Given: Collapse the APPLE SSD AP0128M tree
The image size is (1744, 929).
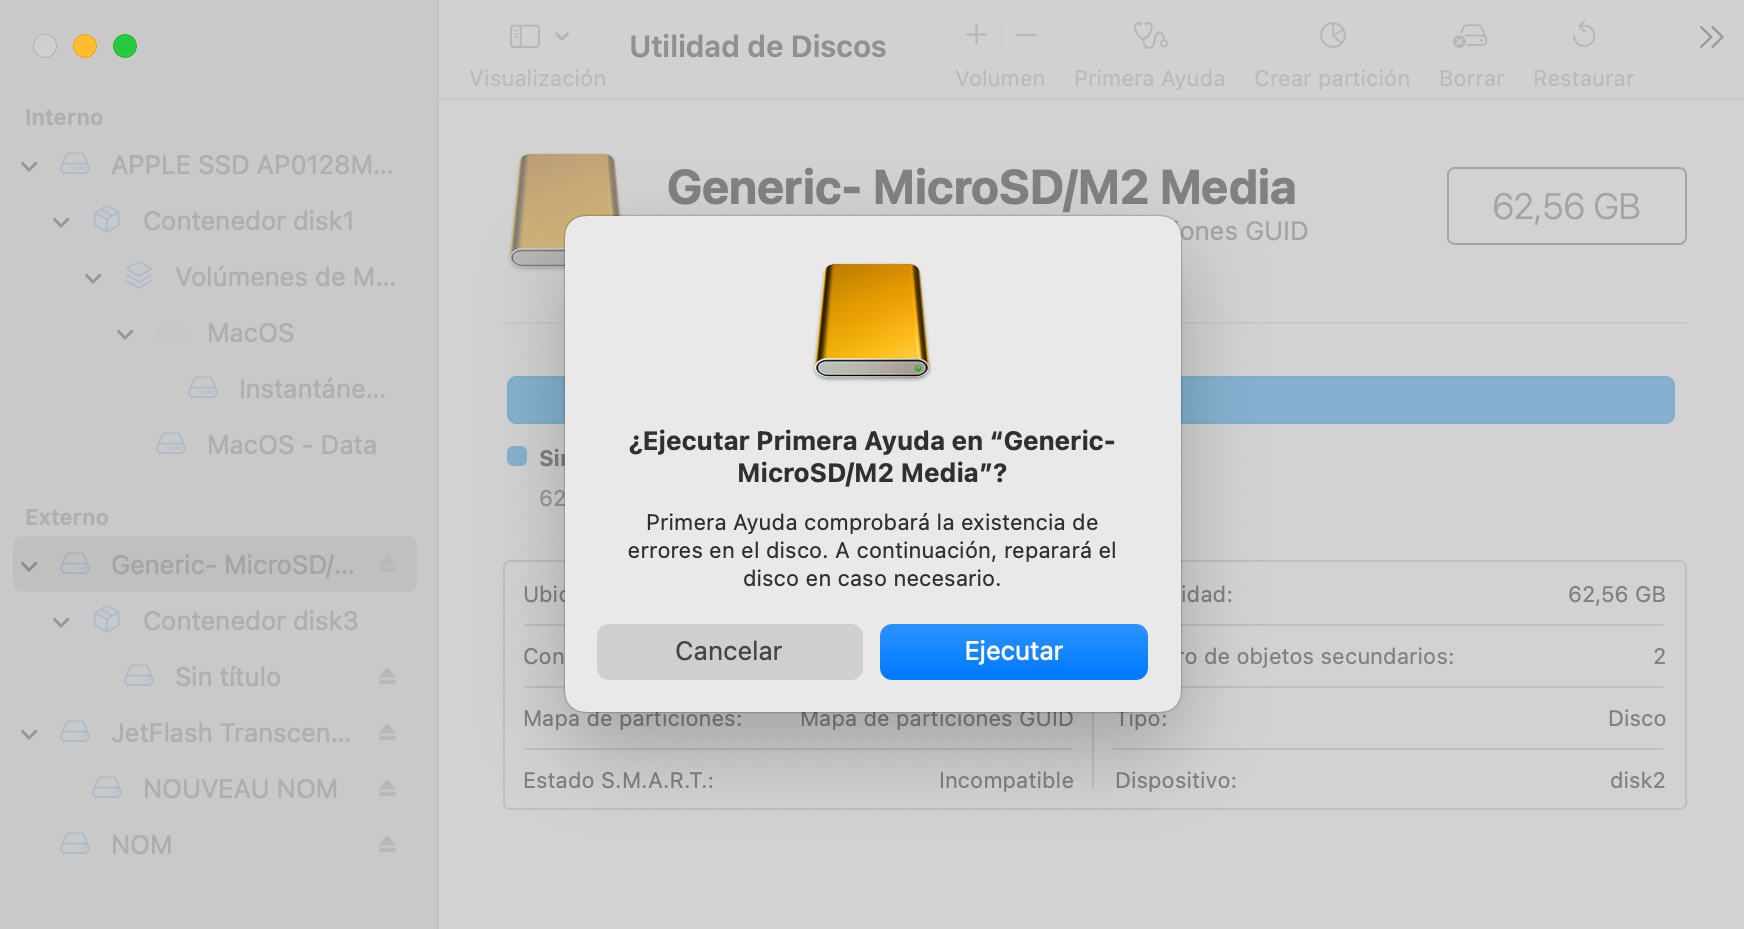Looking at the screenshot, I should pos(30,166).
